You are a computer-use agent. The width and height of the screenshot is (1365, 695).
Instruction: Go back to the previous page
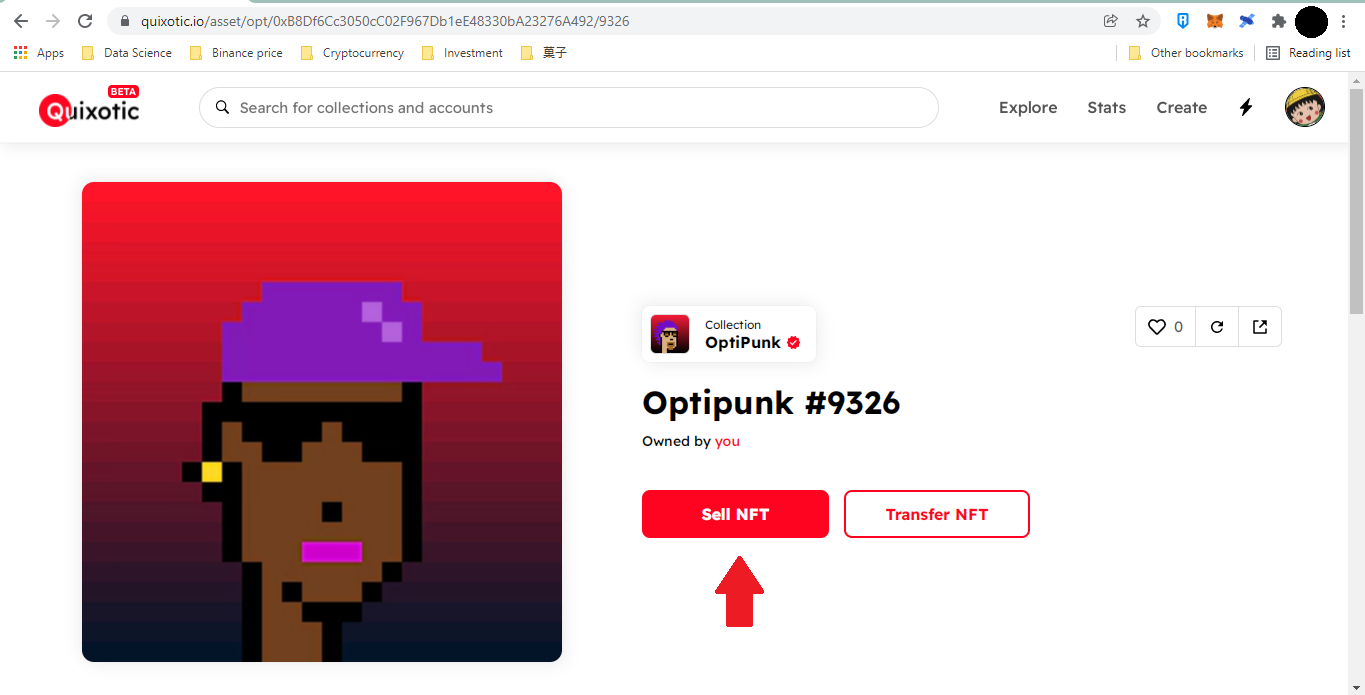[21, 21]
